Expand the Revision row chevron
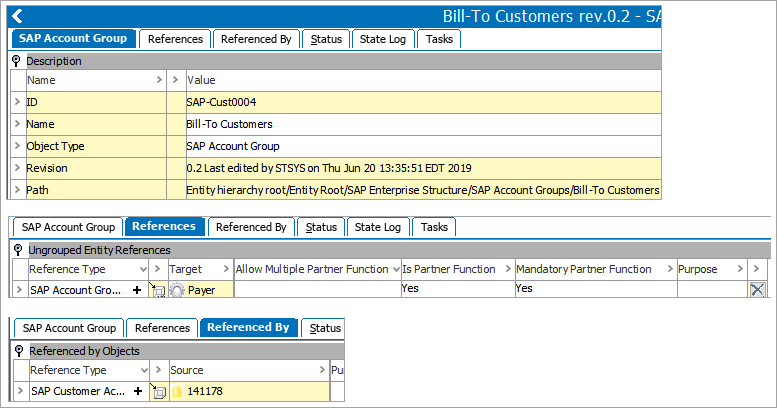The width and height of the screenshot is (777, 408). (17, 168)
